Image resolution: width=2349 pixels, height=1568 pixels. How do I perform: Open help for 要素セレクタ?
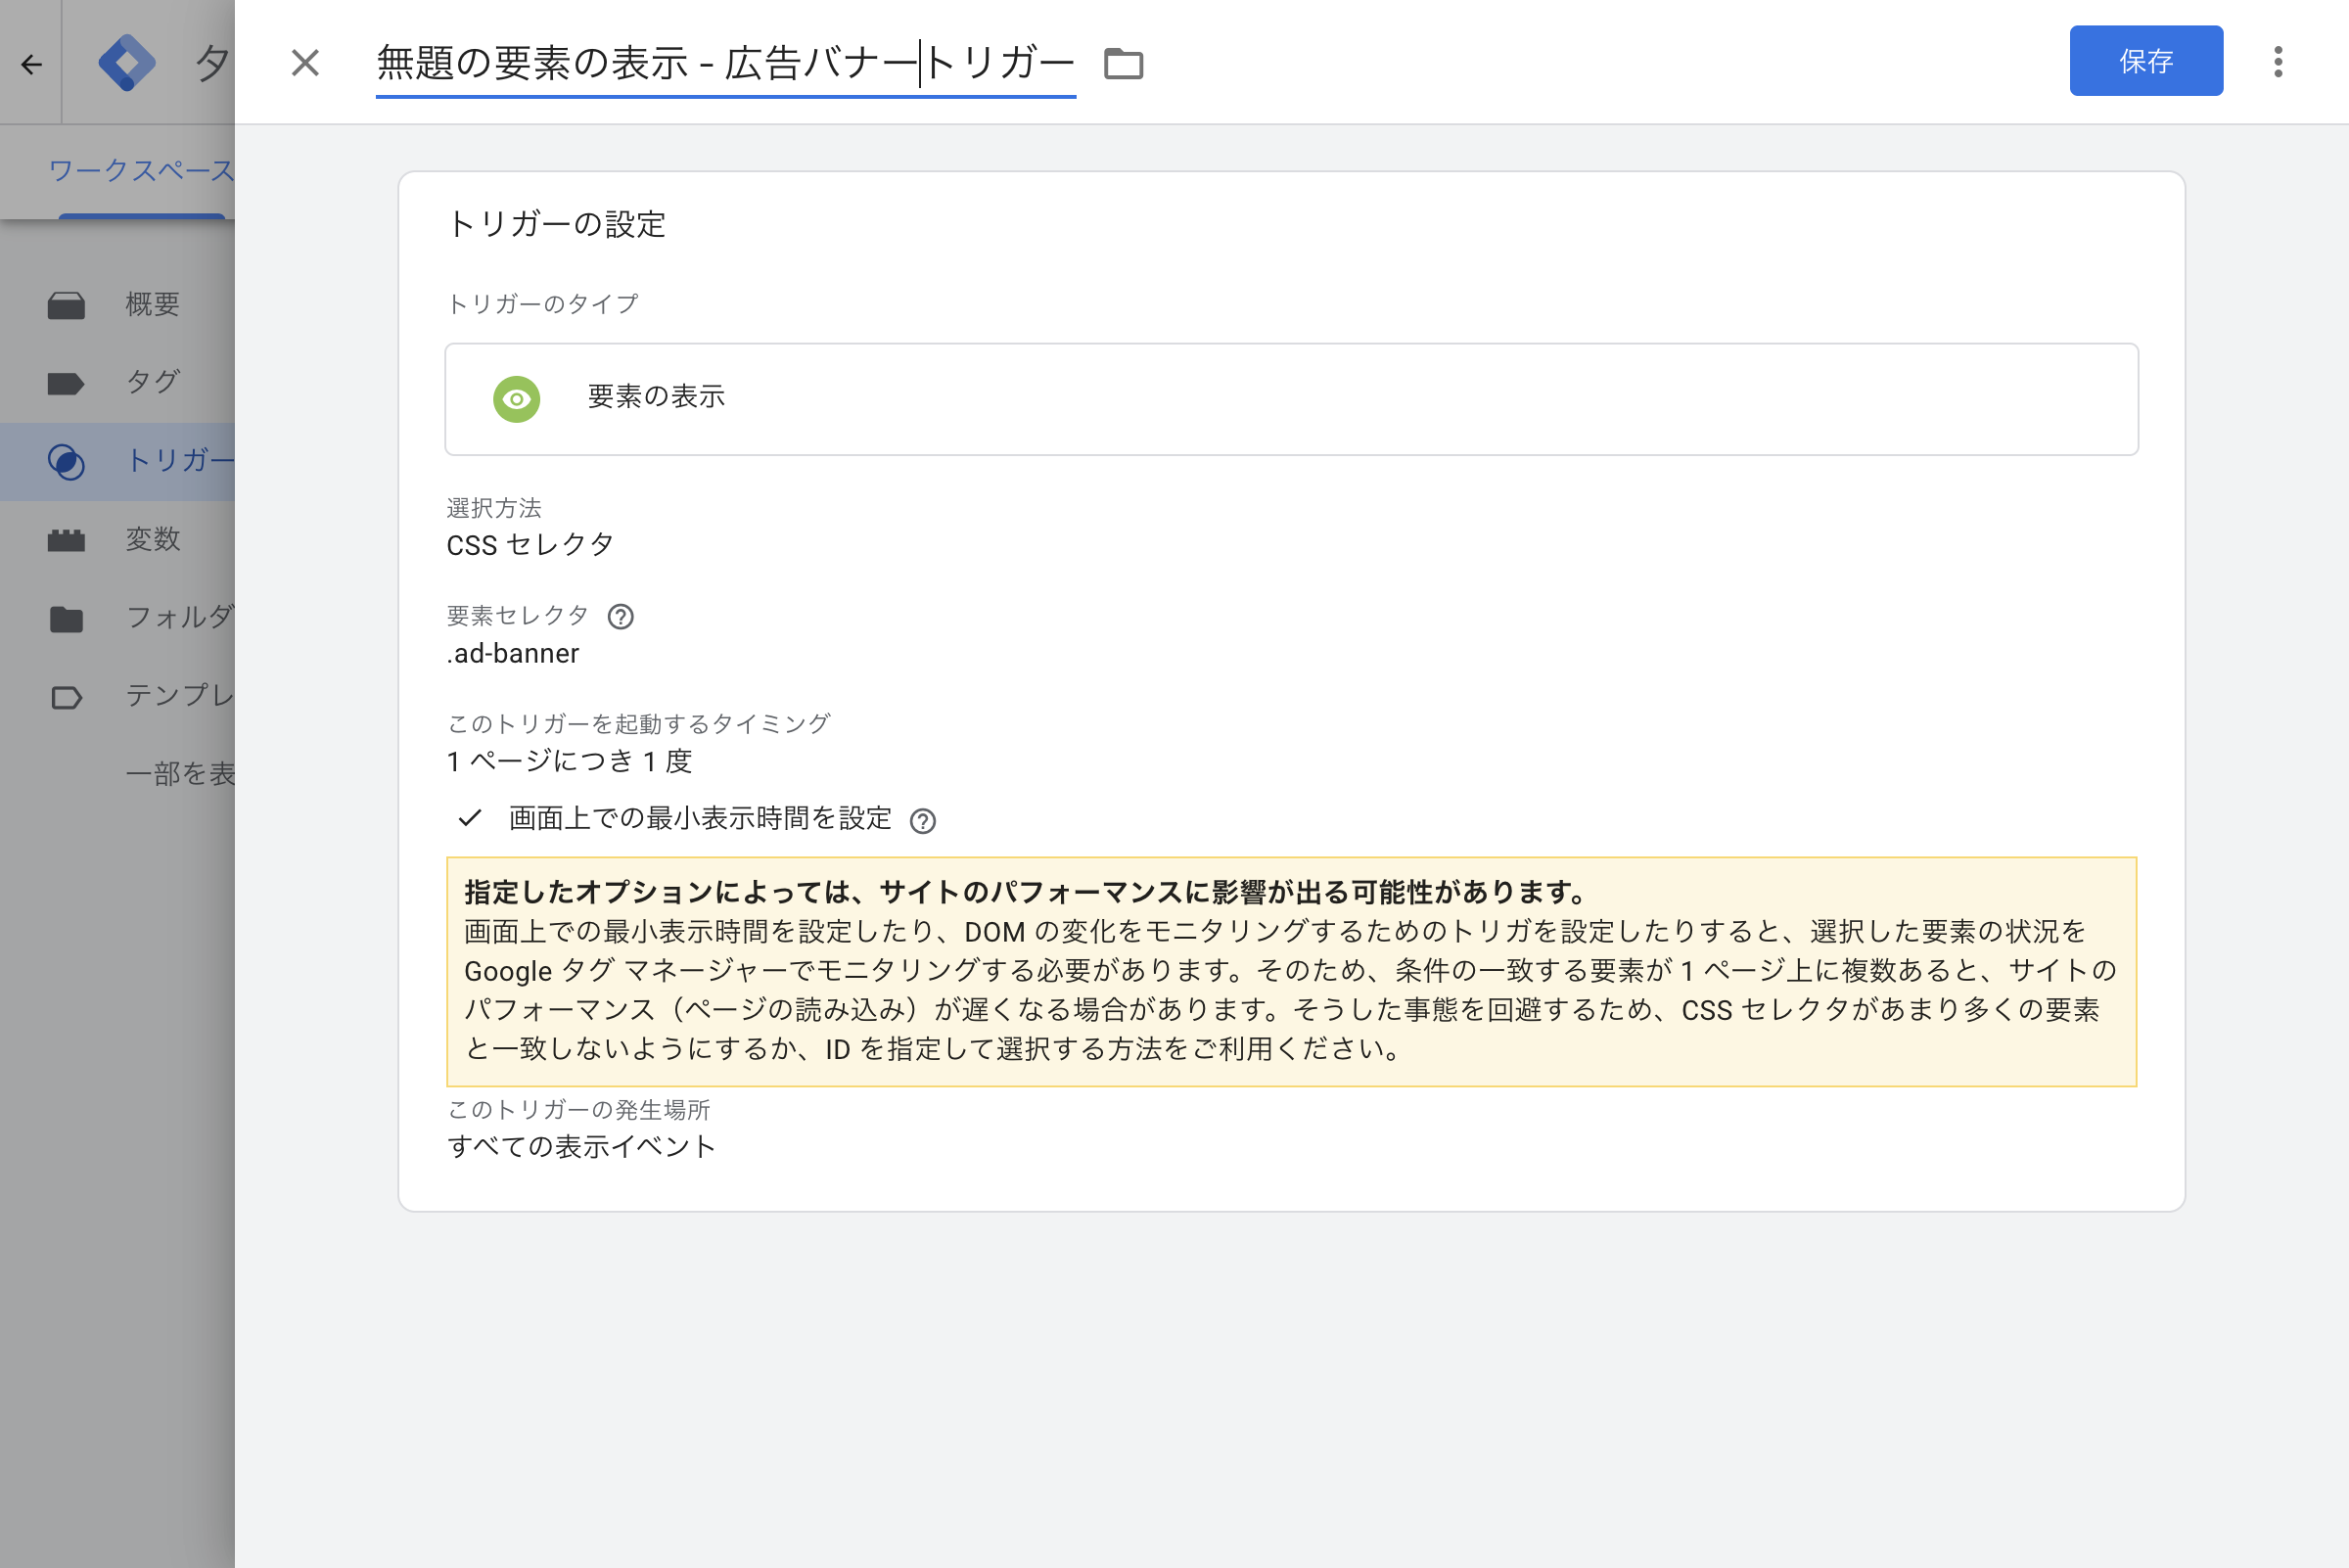(620, 616)
